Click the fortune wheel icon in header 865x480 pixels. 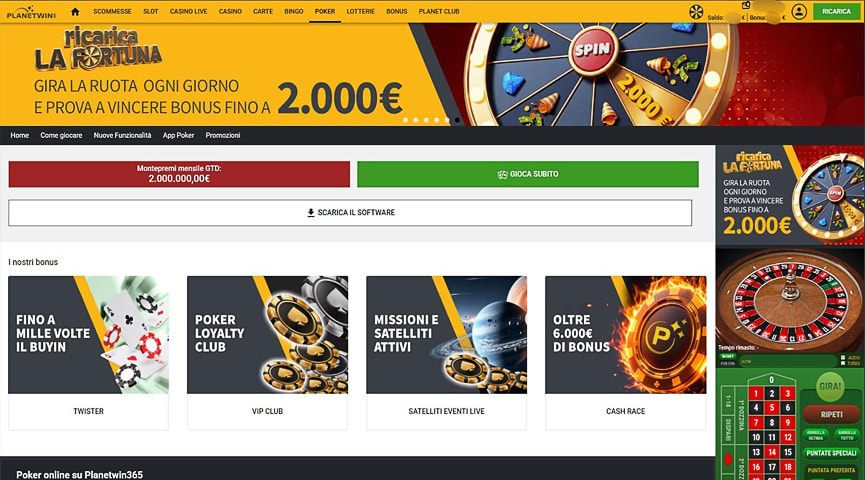tap(696, 11)
